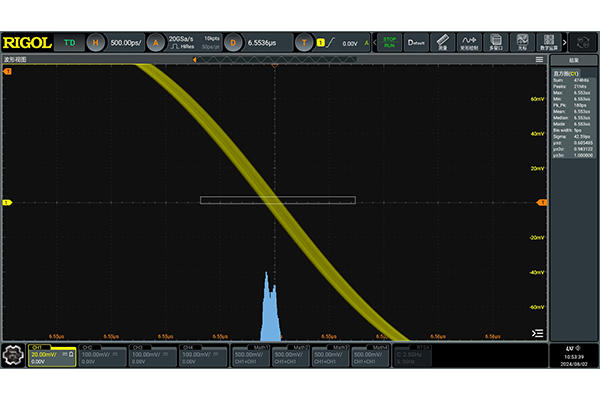Click the RIGOL logo
Screen dimensions: 600x400
pyautogui.click(x=28, y=43)
